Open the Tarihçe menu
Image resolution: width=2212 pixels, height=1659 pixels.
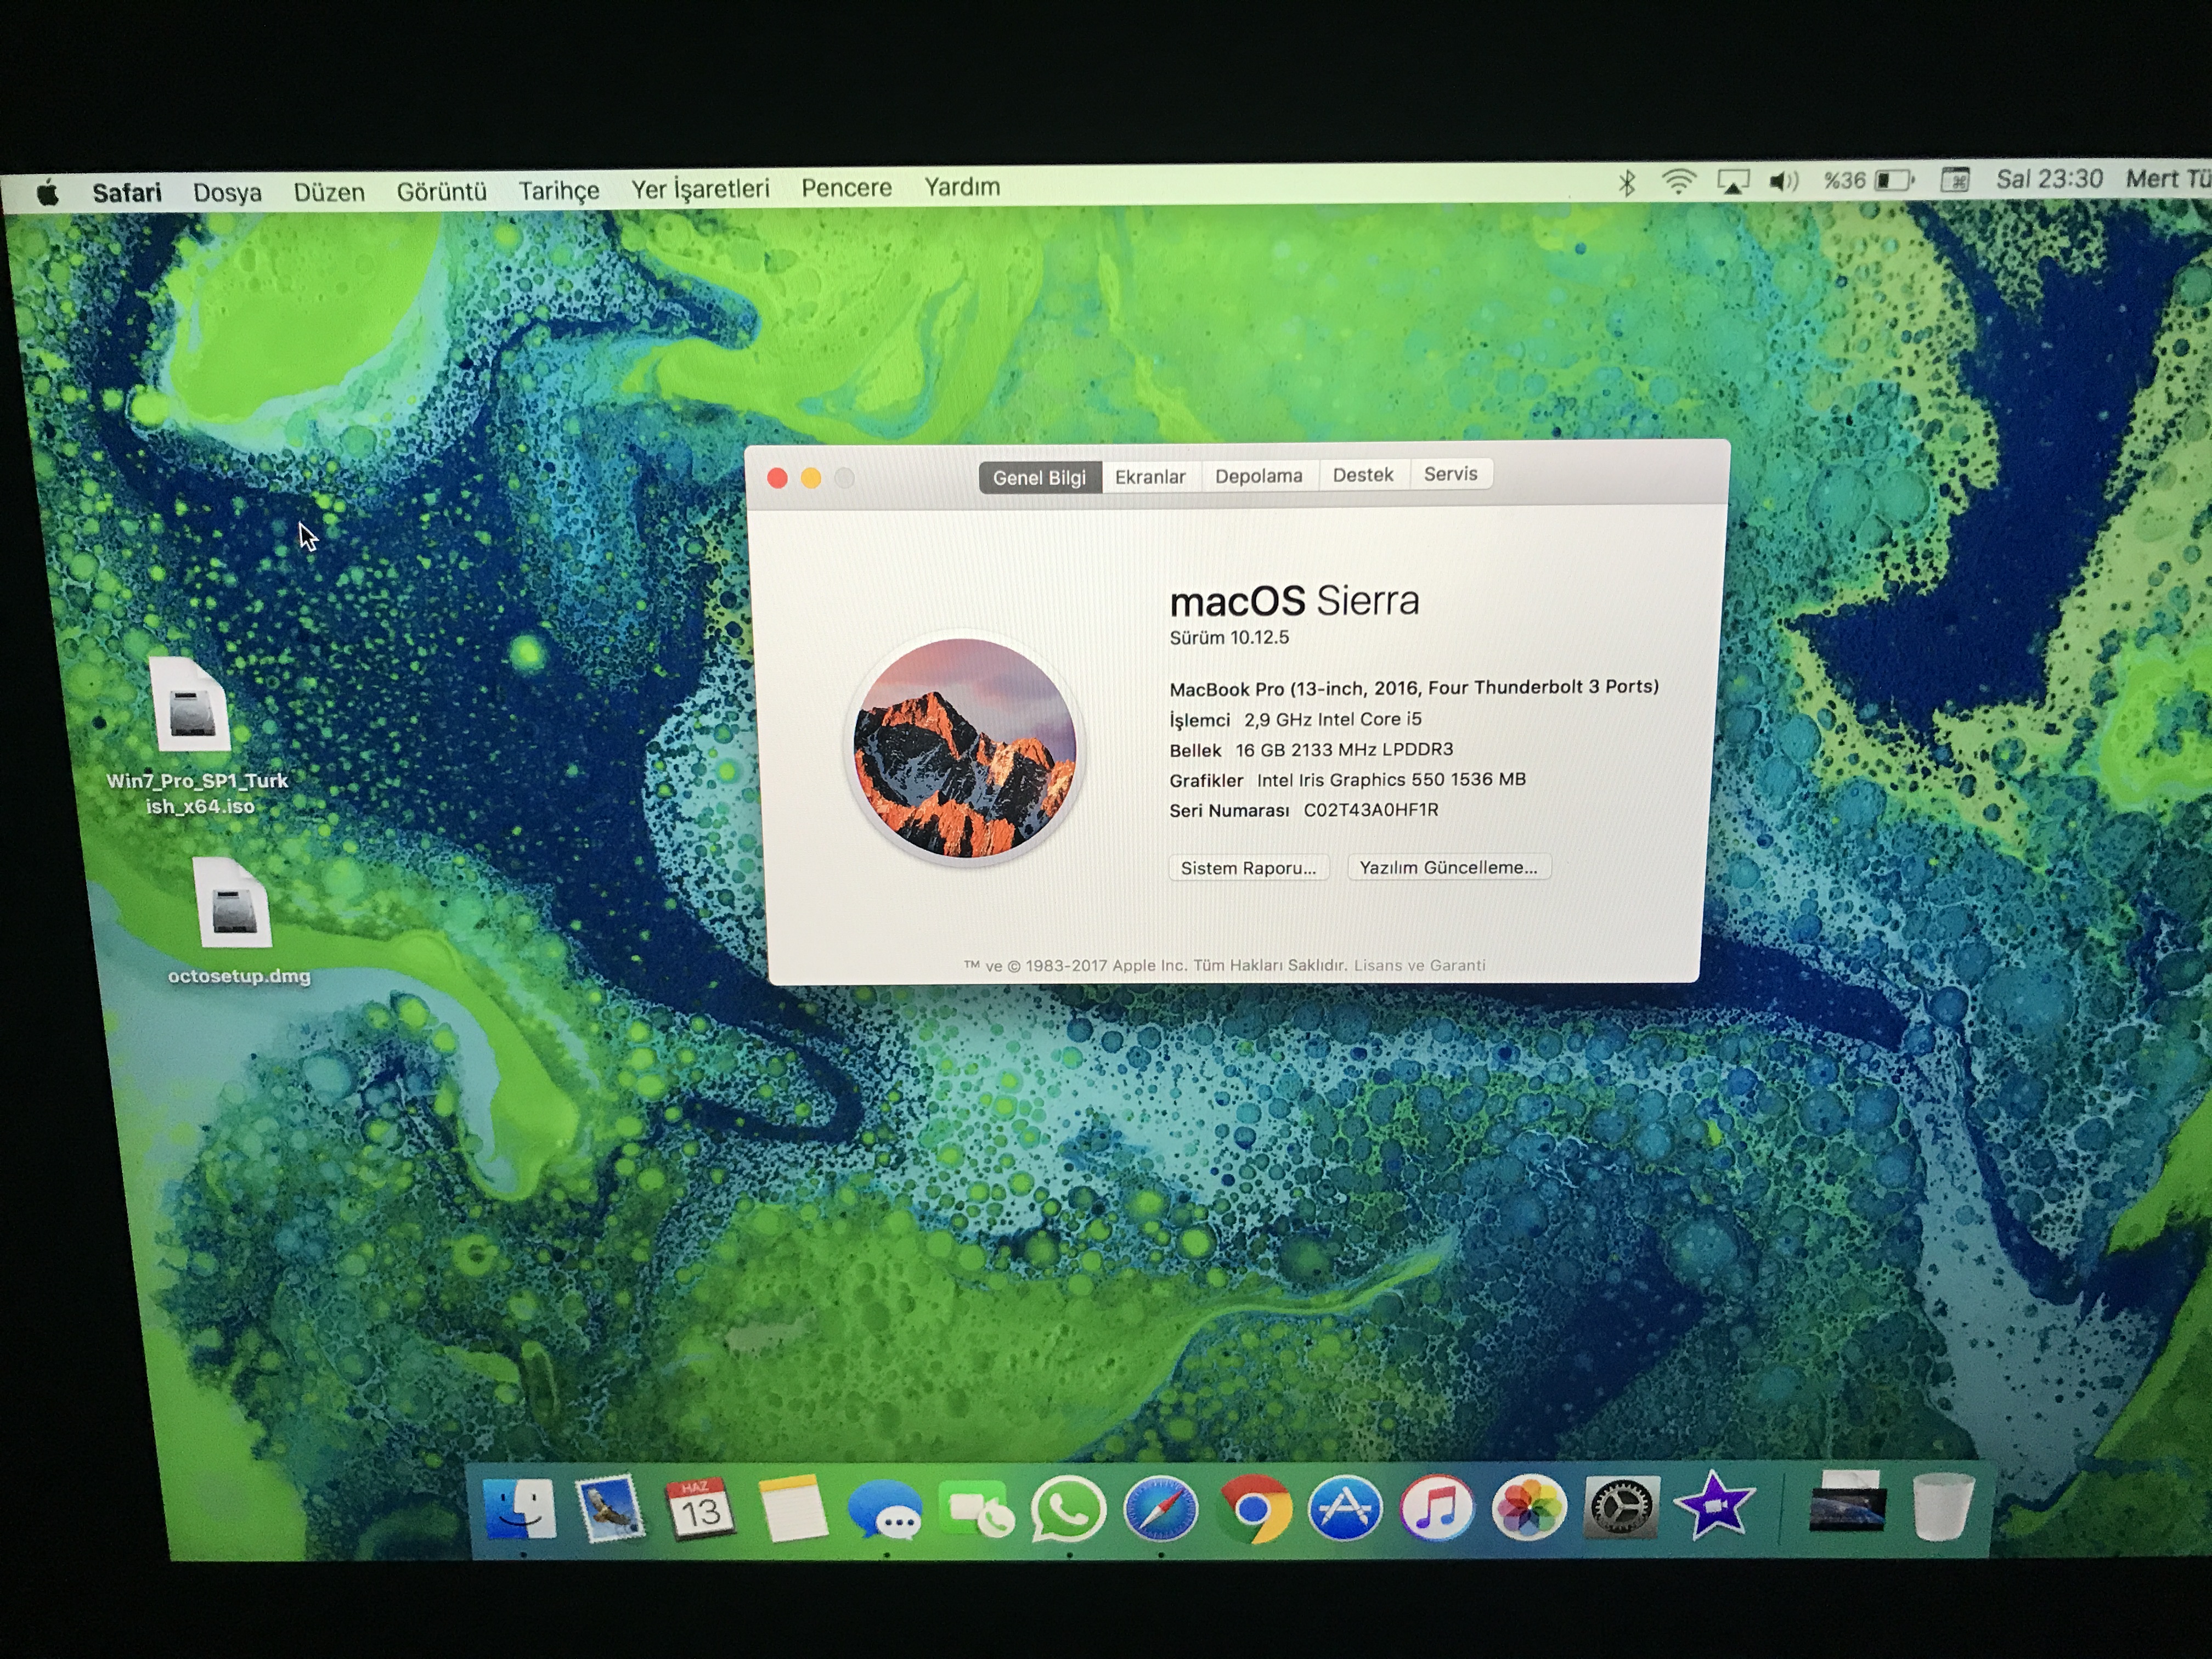pos(559,190)
